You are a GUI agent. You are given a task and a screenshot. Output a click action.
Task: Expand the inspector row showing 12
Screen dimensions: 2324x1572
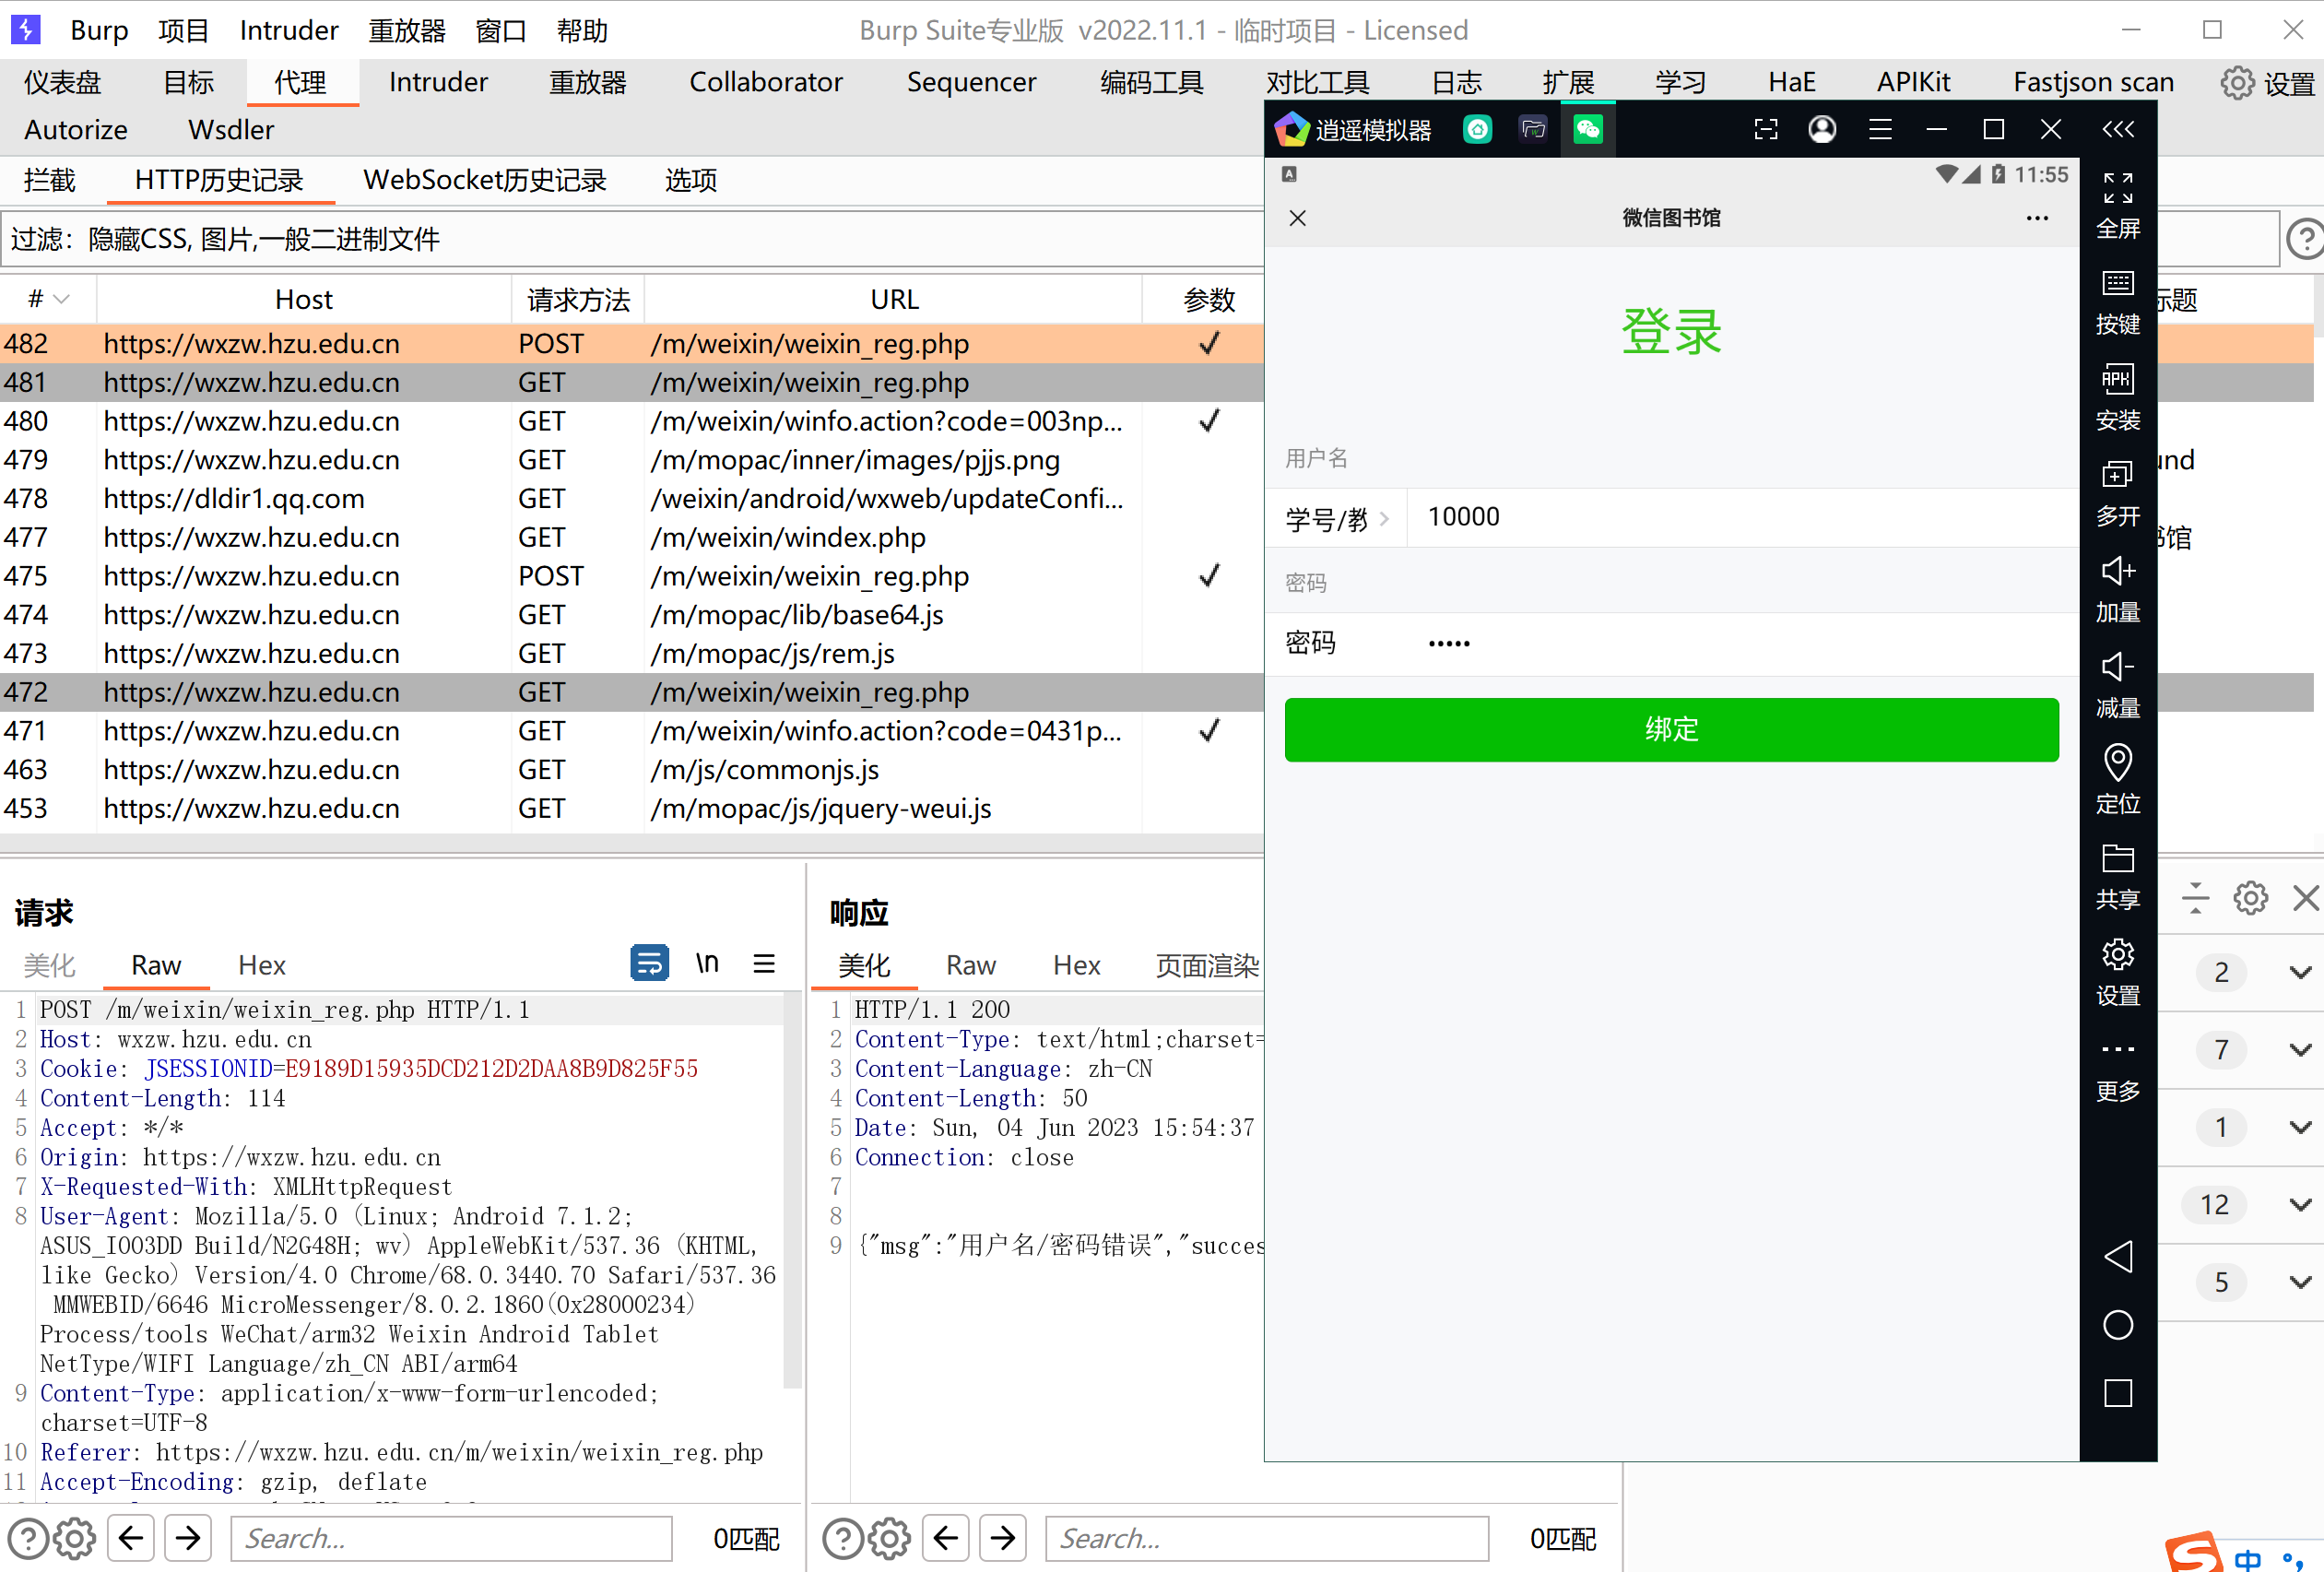tap(2300, 1205)
